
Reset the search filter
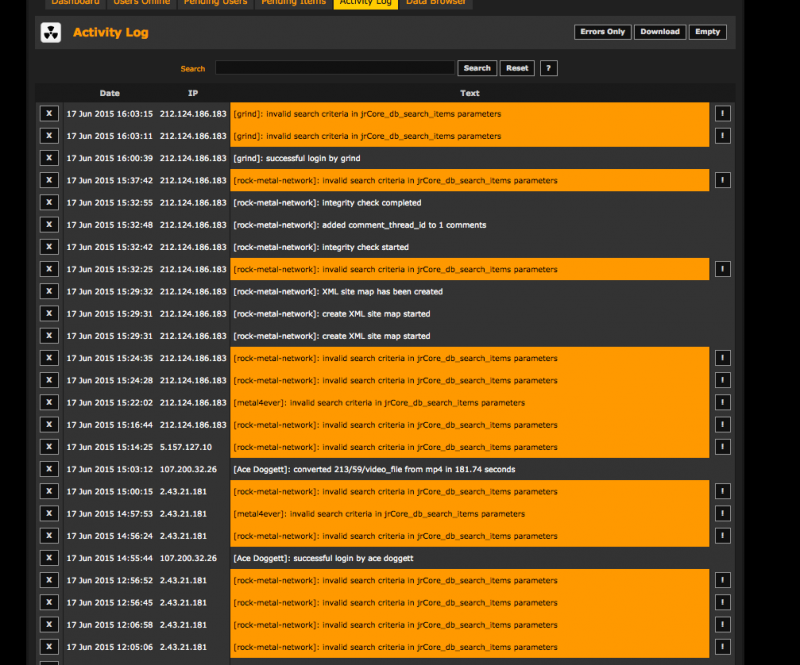pos(517,68)
